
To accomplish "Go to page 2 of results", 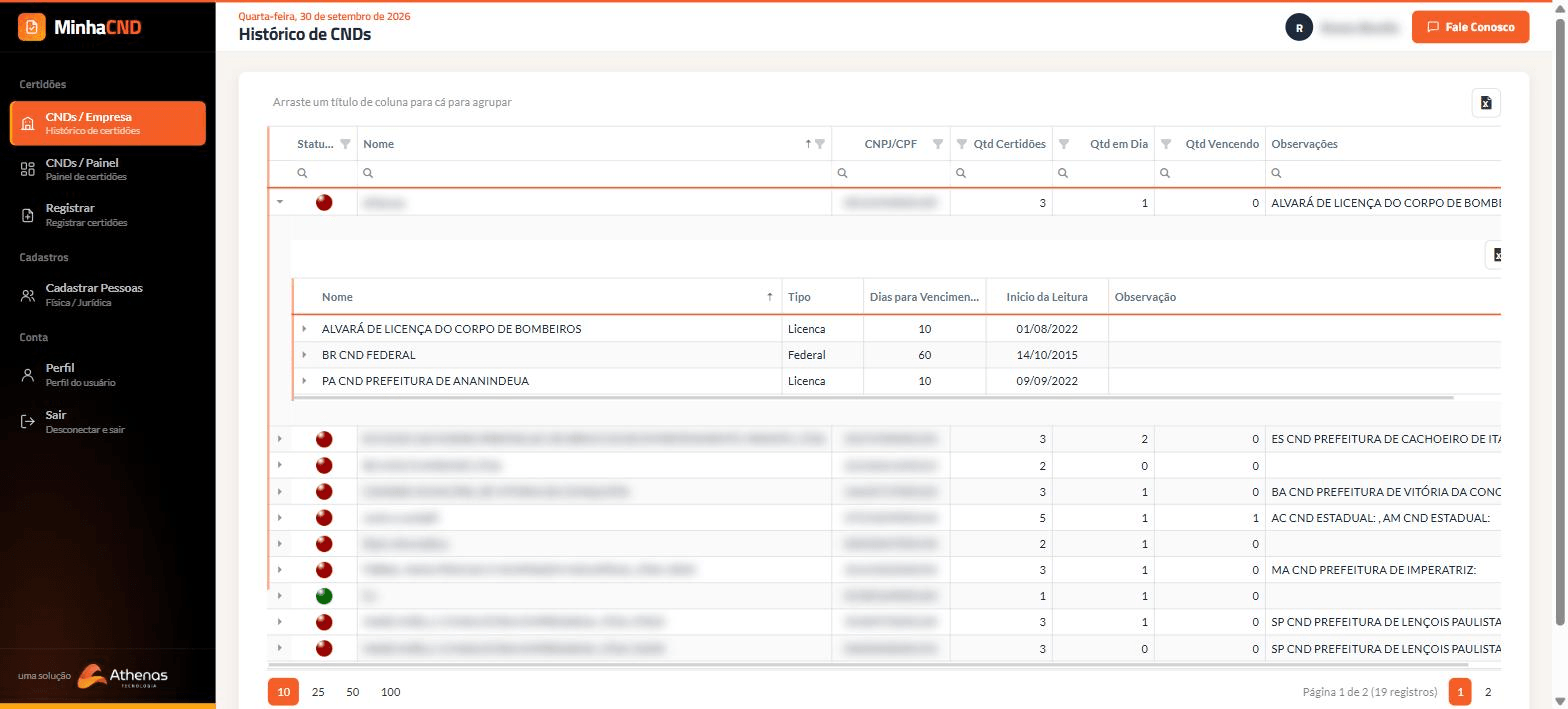I will coord(1488,692).
